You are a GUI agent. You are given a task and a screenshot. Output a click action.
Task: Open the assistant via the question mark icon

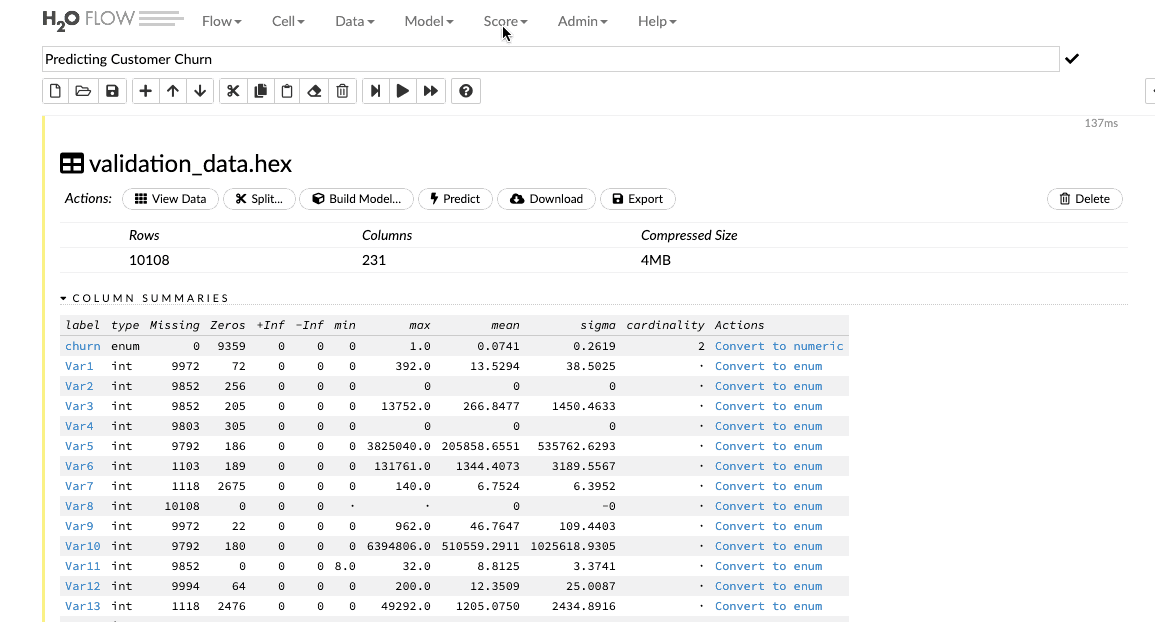(x=466, y=91)
